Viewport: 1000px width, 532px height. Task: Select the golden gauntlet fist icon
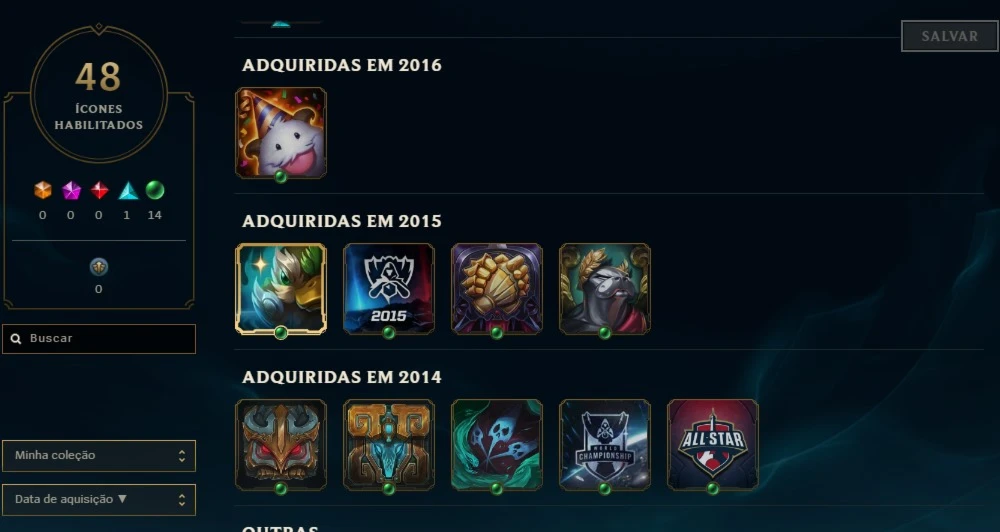[x=497, y=288]
